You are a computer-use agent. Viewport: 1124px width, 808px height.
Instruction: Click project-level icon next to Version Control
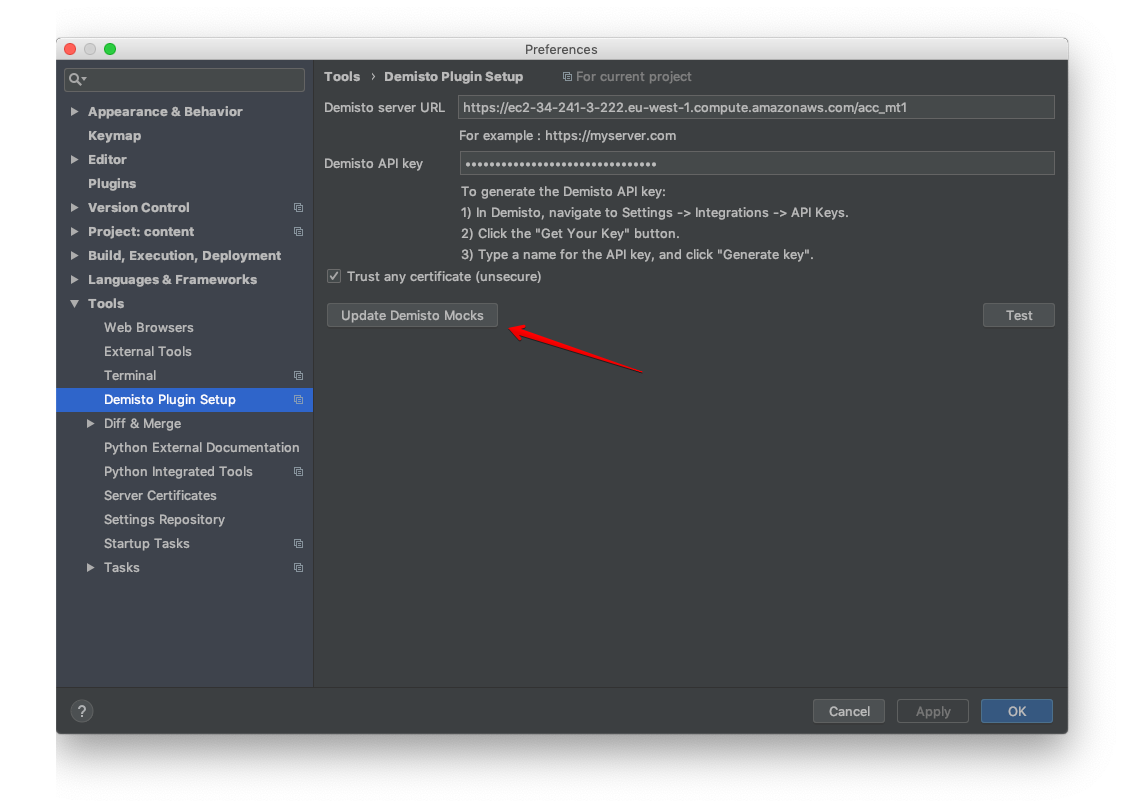pos(298,207)
